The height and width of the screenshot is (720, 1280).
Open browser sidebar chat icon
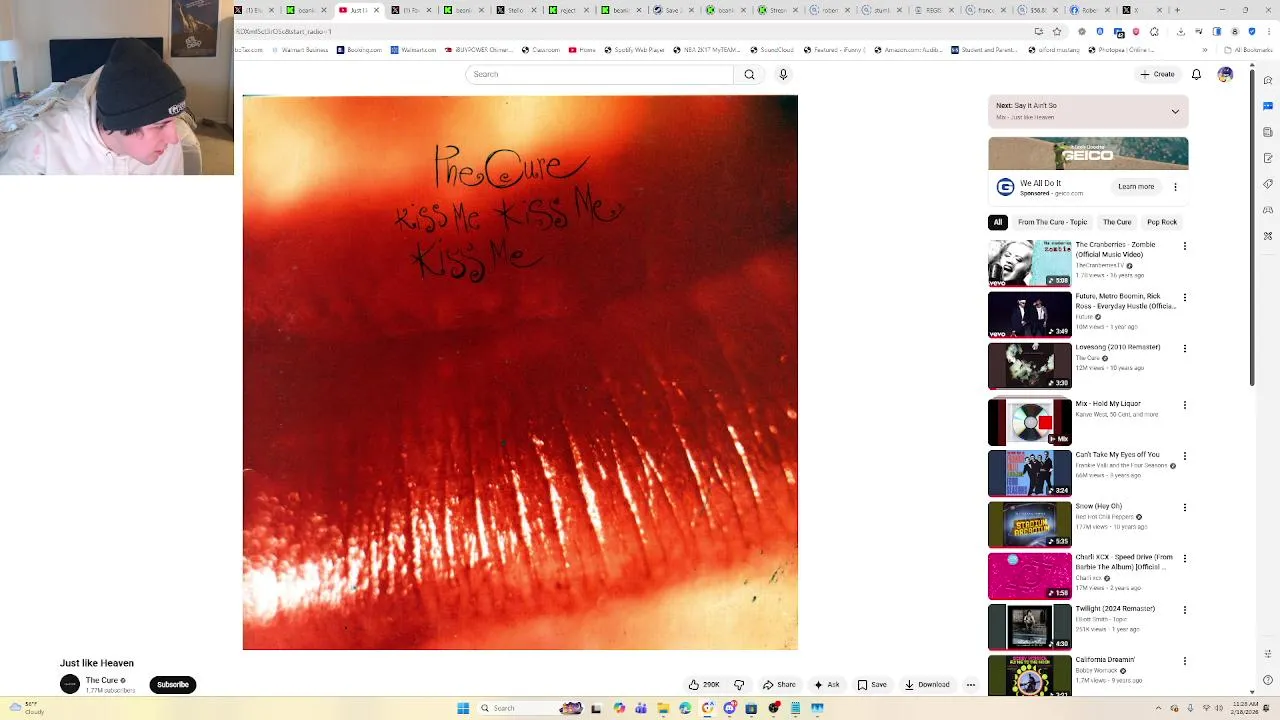[1268, 106]
